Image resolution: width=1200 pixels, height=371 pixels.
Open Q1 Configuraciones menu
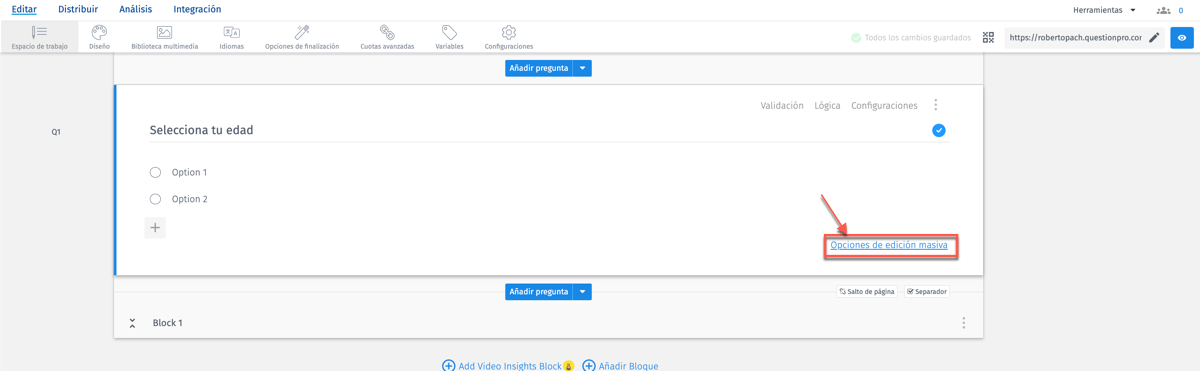pos(884,105)
